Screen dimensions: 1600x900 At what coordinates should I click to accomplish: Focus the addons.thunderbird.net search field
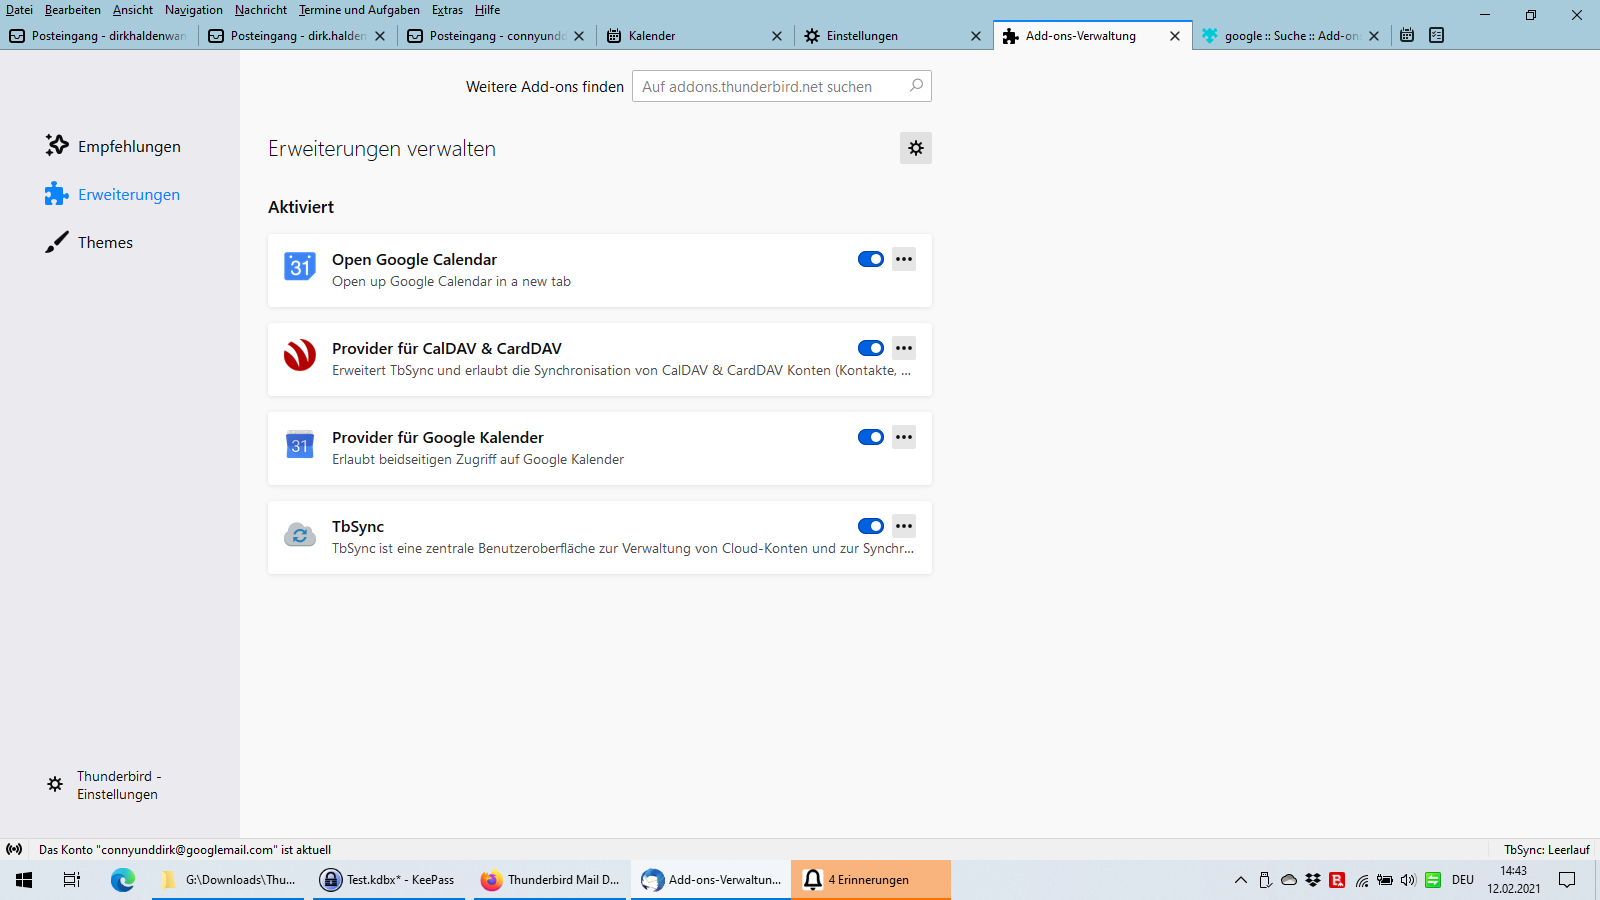782,86
